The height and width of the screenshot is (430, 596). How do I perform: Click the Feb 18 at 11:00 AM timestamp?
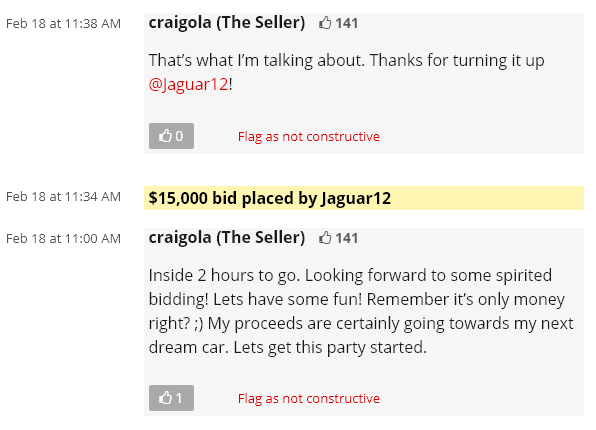[63, 238]
